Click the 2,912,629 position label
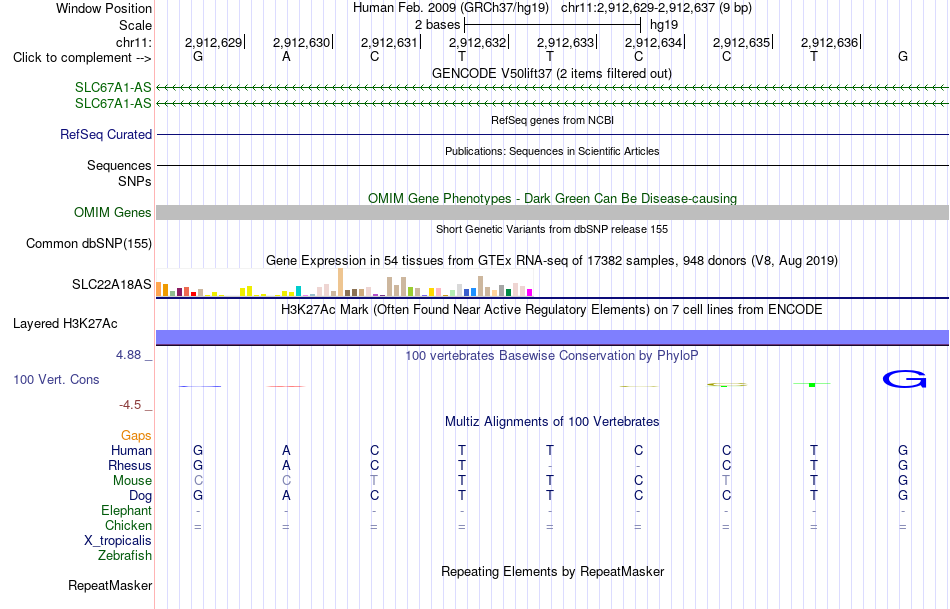950x609 pixels. 213,42
